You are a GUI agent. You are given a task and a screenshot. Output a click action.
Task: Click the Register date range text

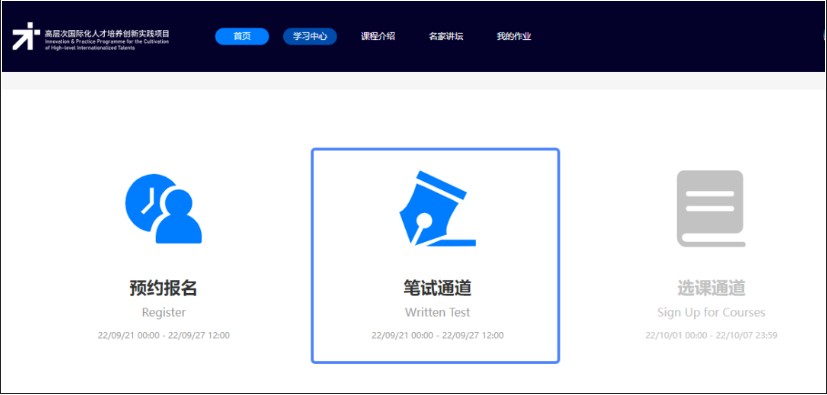(x=164, y=335)
